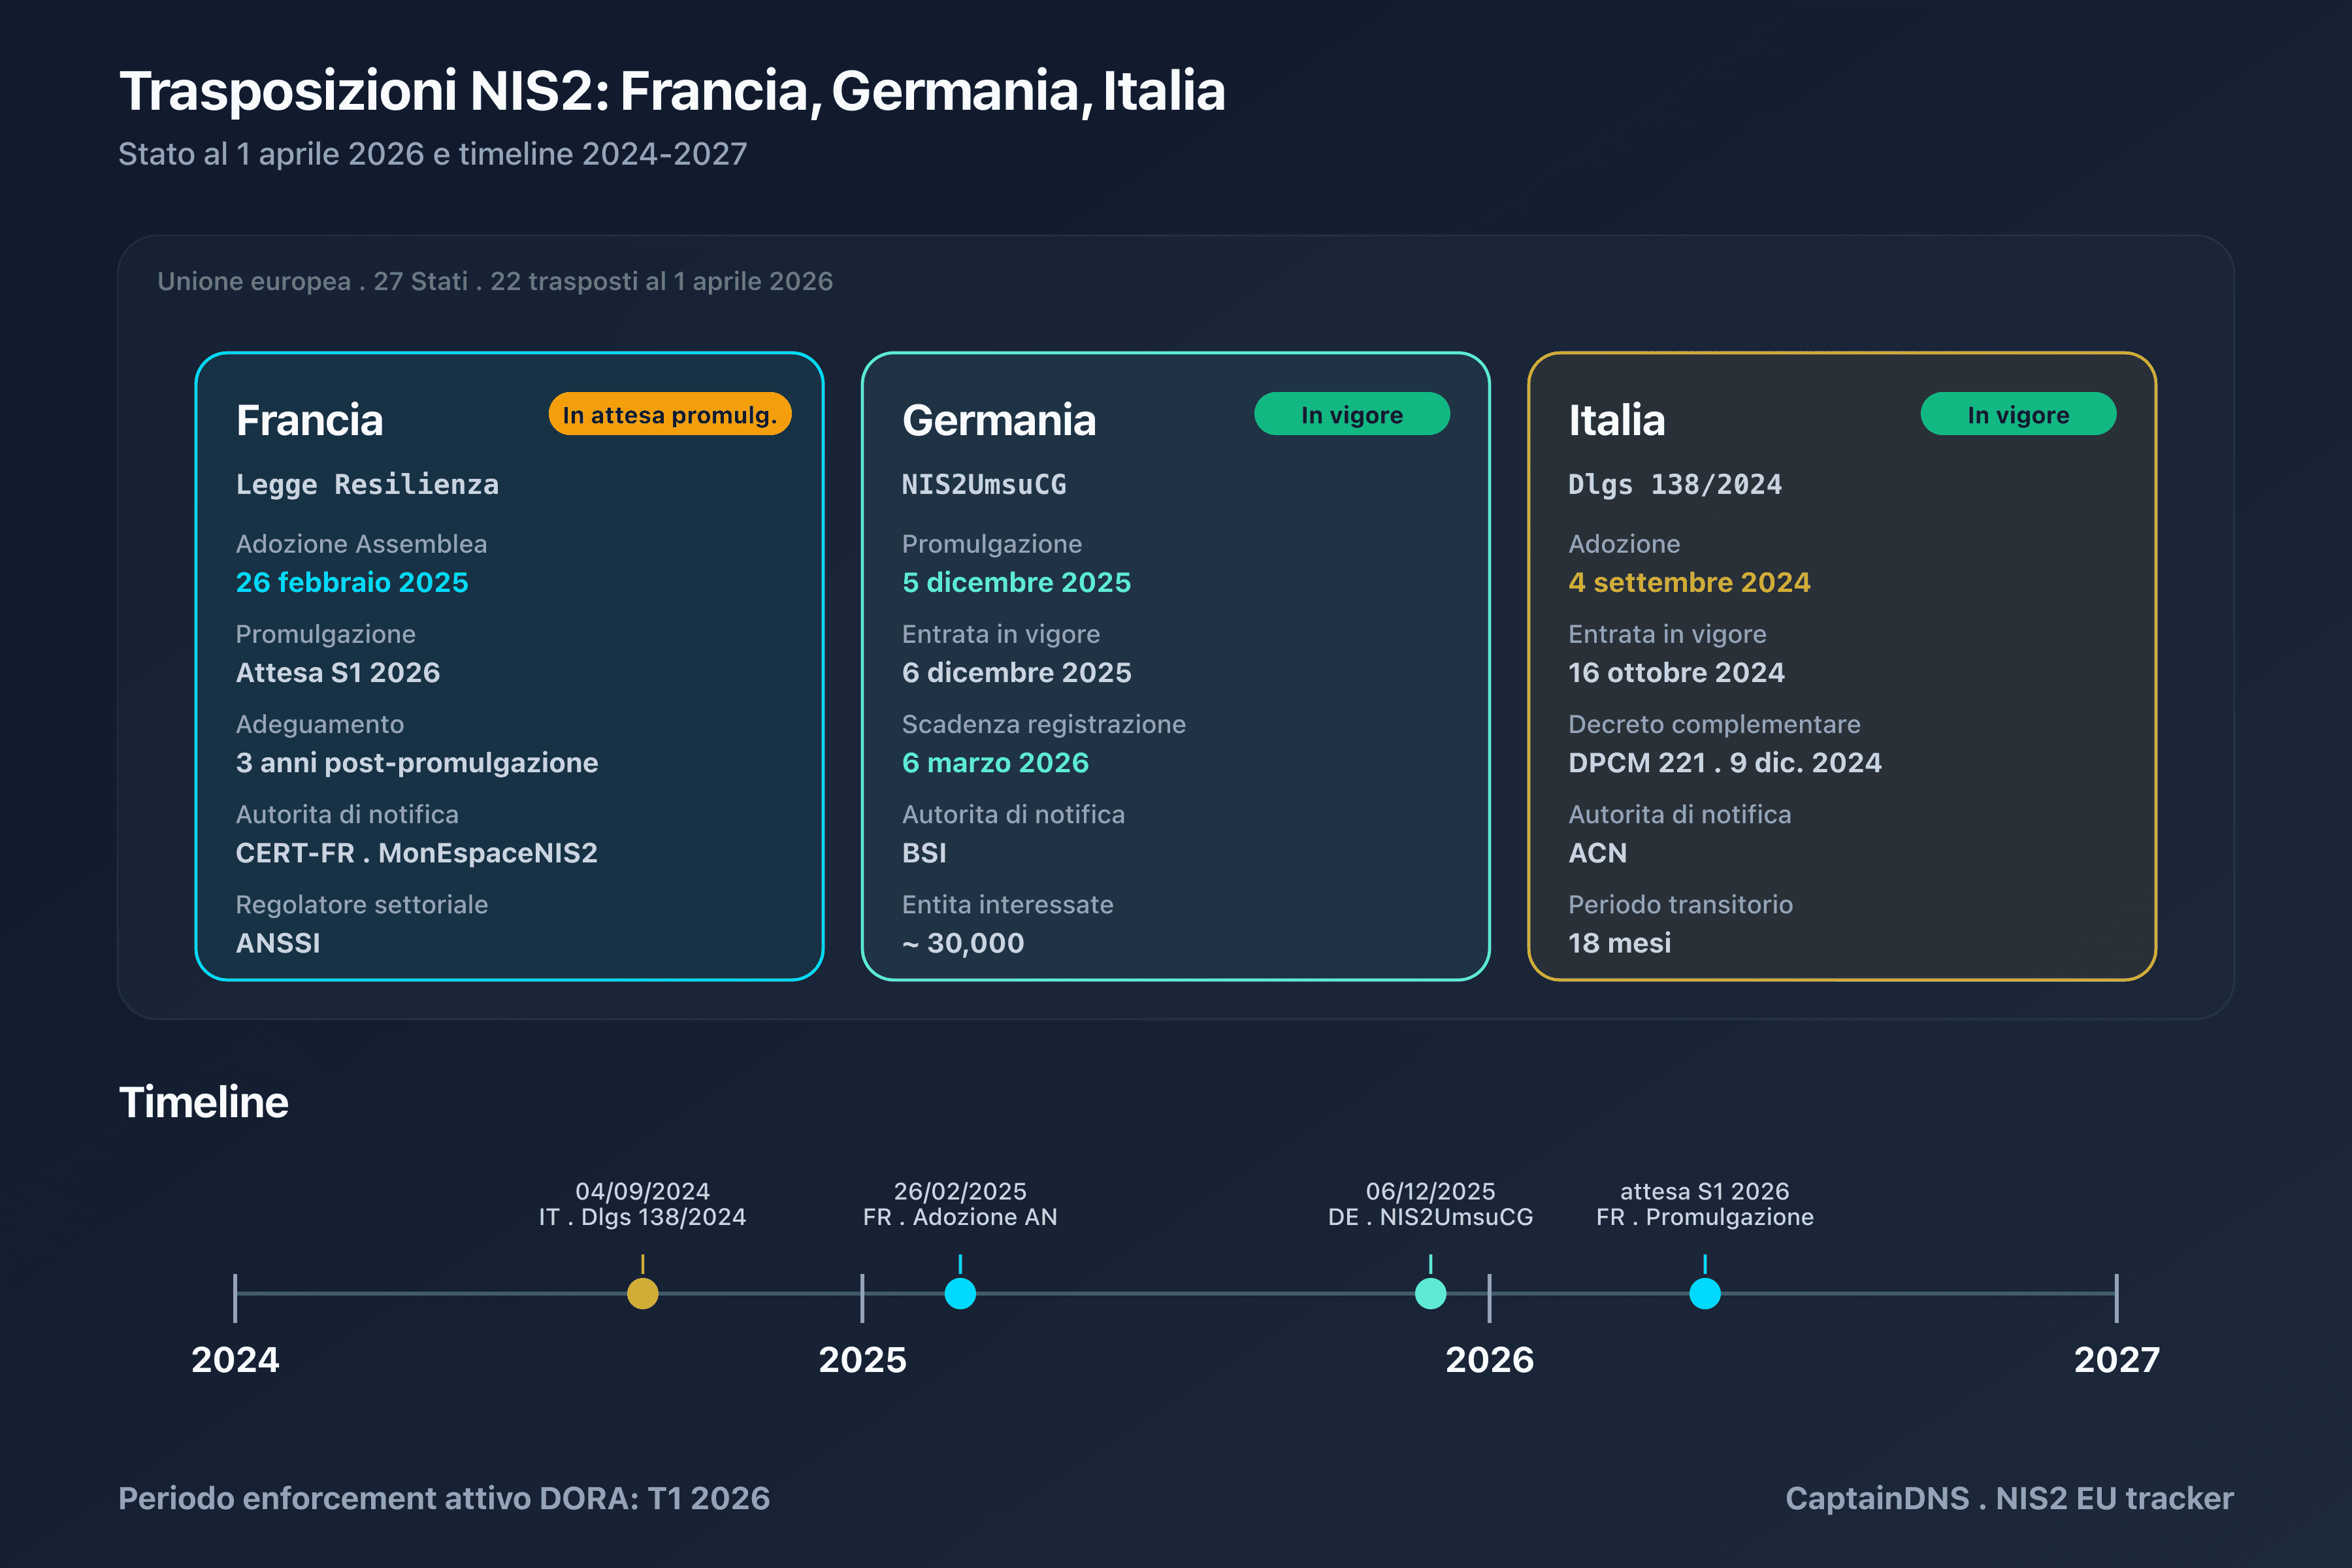Click the Francia card title
The height and width of the screenshot is (1568, 2352).
(x=309, y=420)
